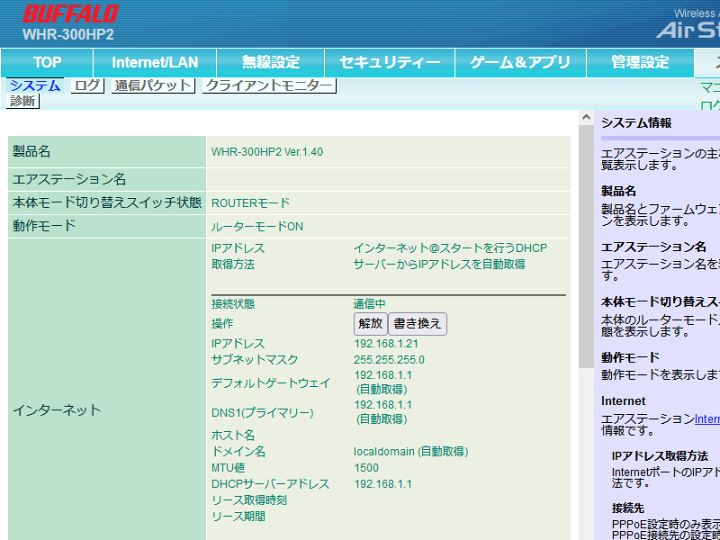Click the scrollbar up arrow
This screenshot has width=720, height=540.
586,118
